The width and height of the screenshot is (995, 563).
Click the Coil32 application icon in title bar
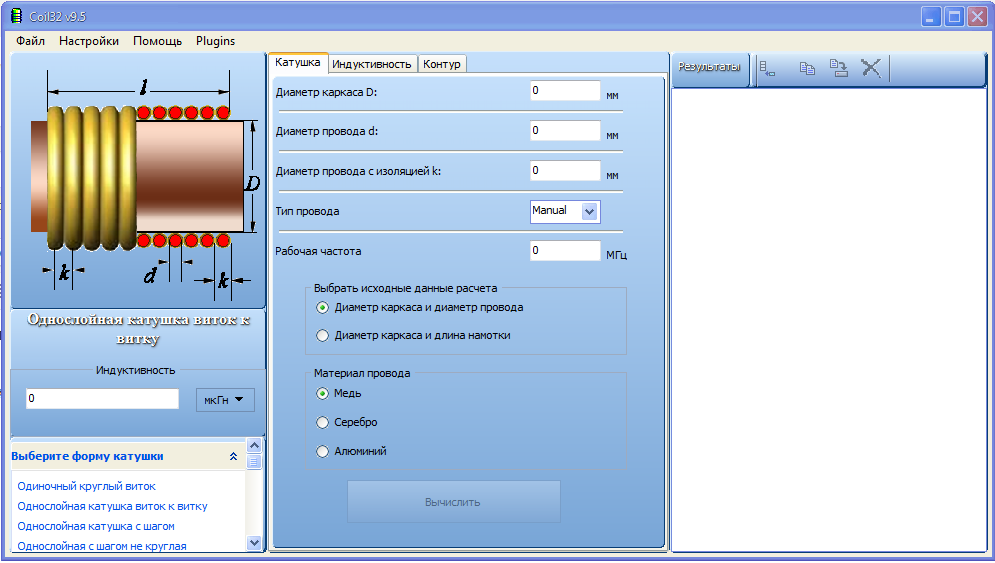pyautogui.click(x=16, y=16)
